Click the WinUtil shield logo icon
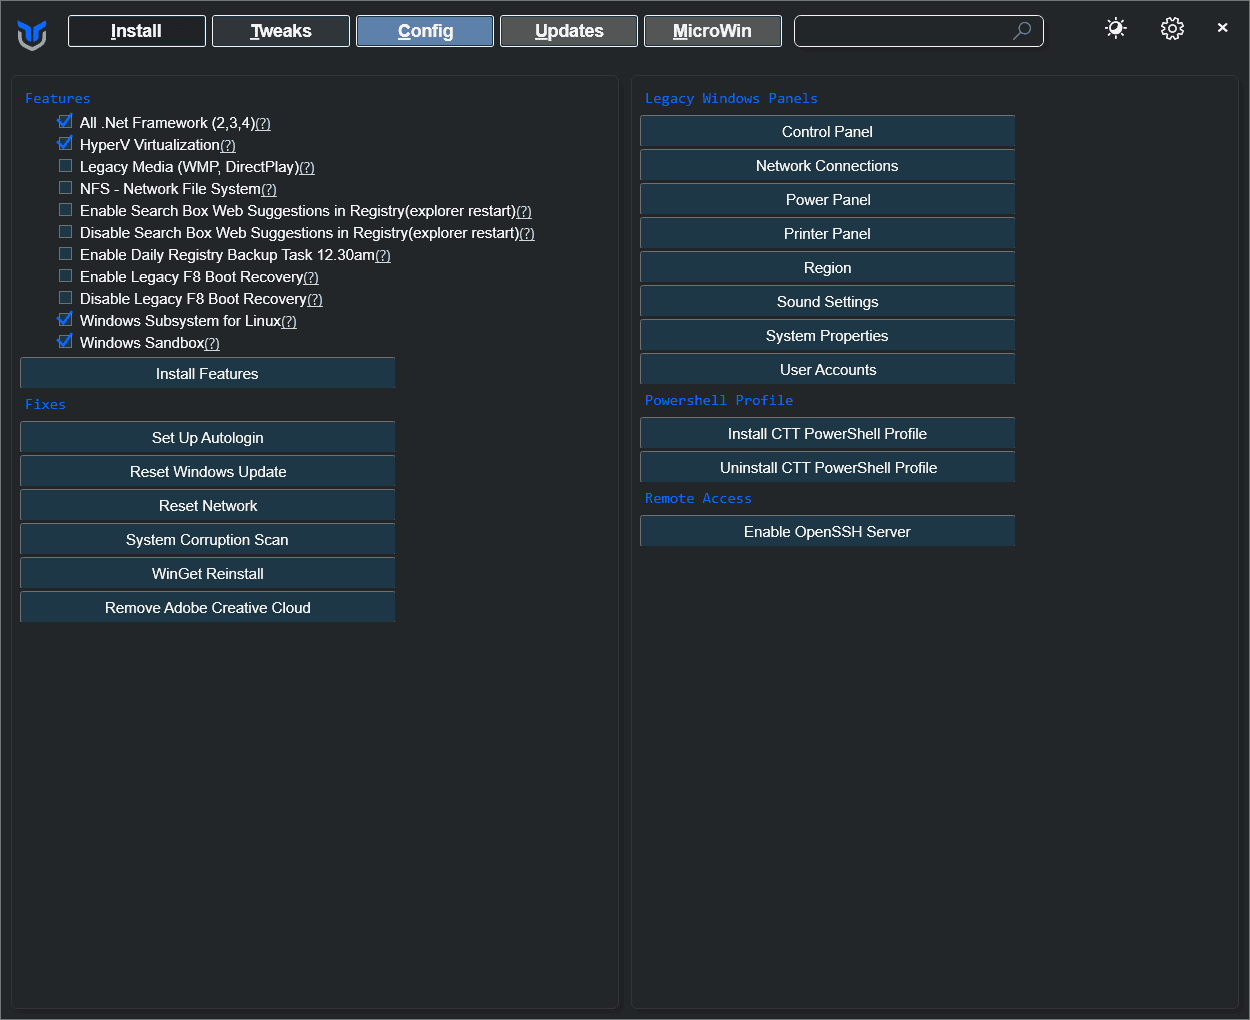Viewport: 1250px width, 1020px height. tap(32, 35)
